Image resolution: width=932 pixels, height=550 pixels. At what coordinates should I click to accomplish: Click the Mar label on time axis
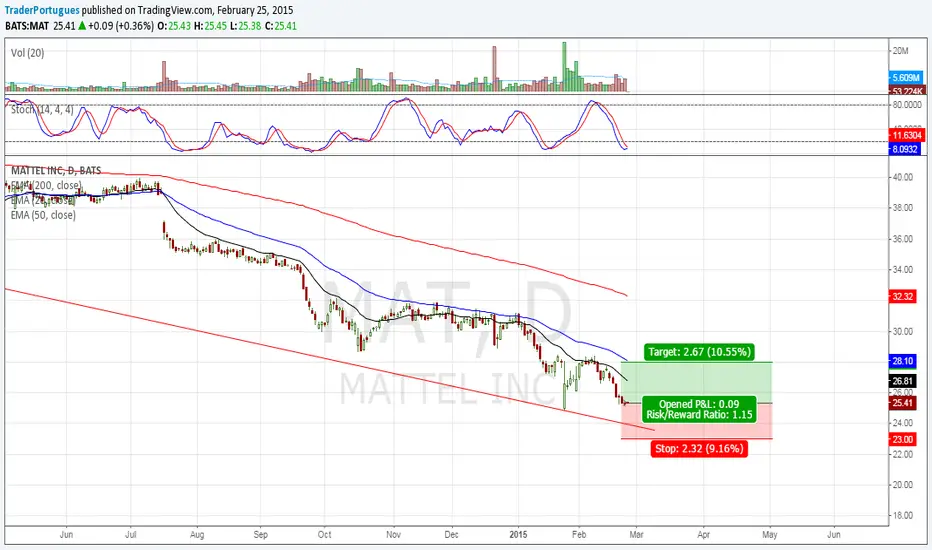636,535
